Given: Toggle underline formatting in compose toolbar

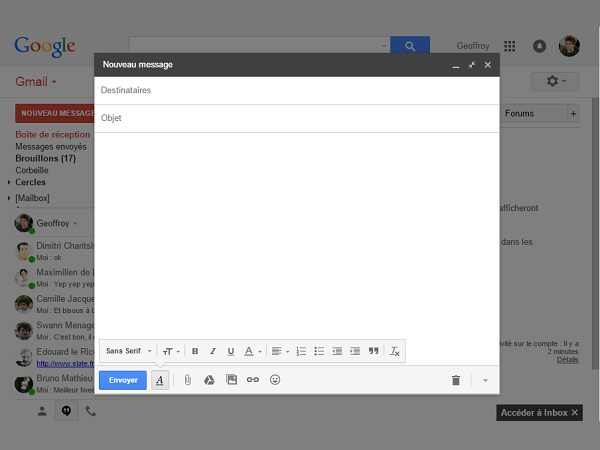Looking at the screenshot, I should [231, 351].
